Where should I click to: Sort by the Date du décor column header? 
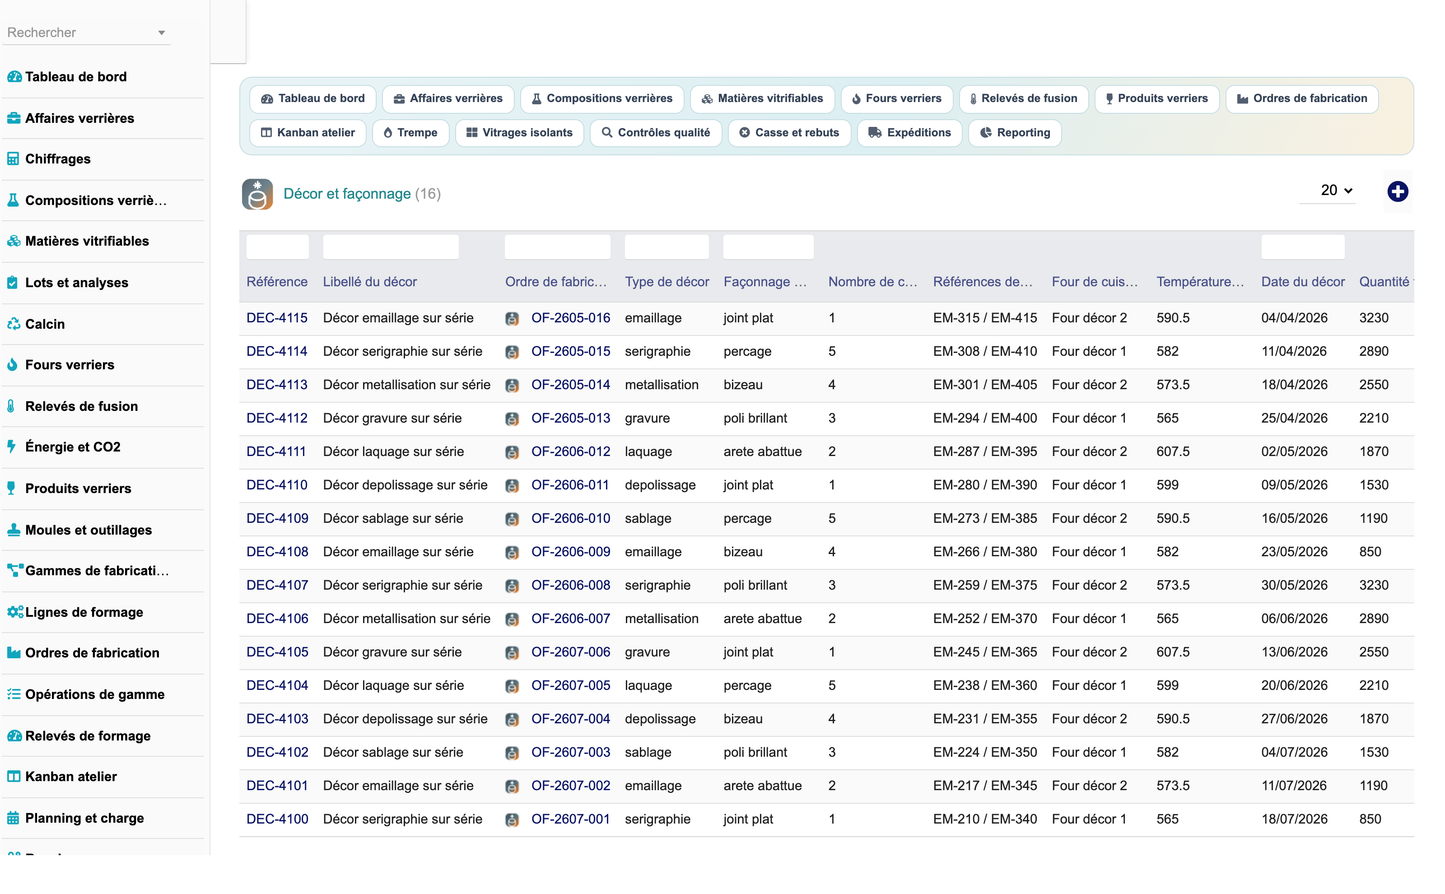1302,282
